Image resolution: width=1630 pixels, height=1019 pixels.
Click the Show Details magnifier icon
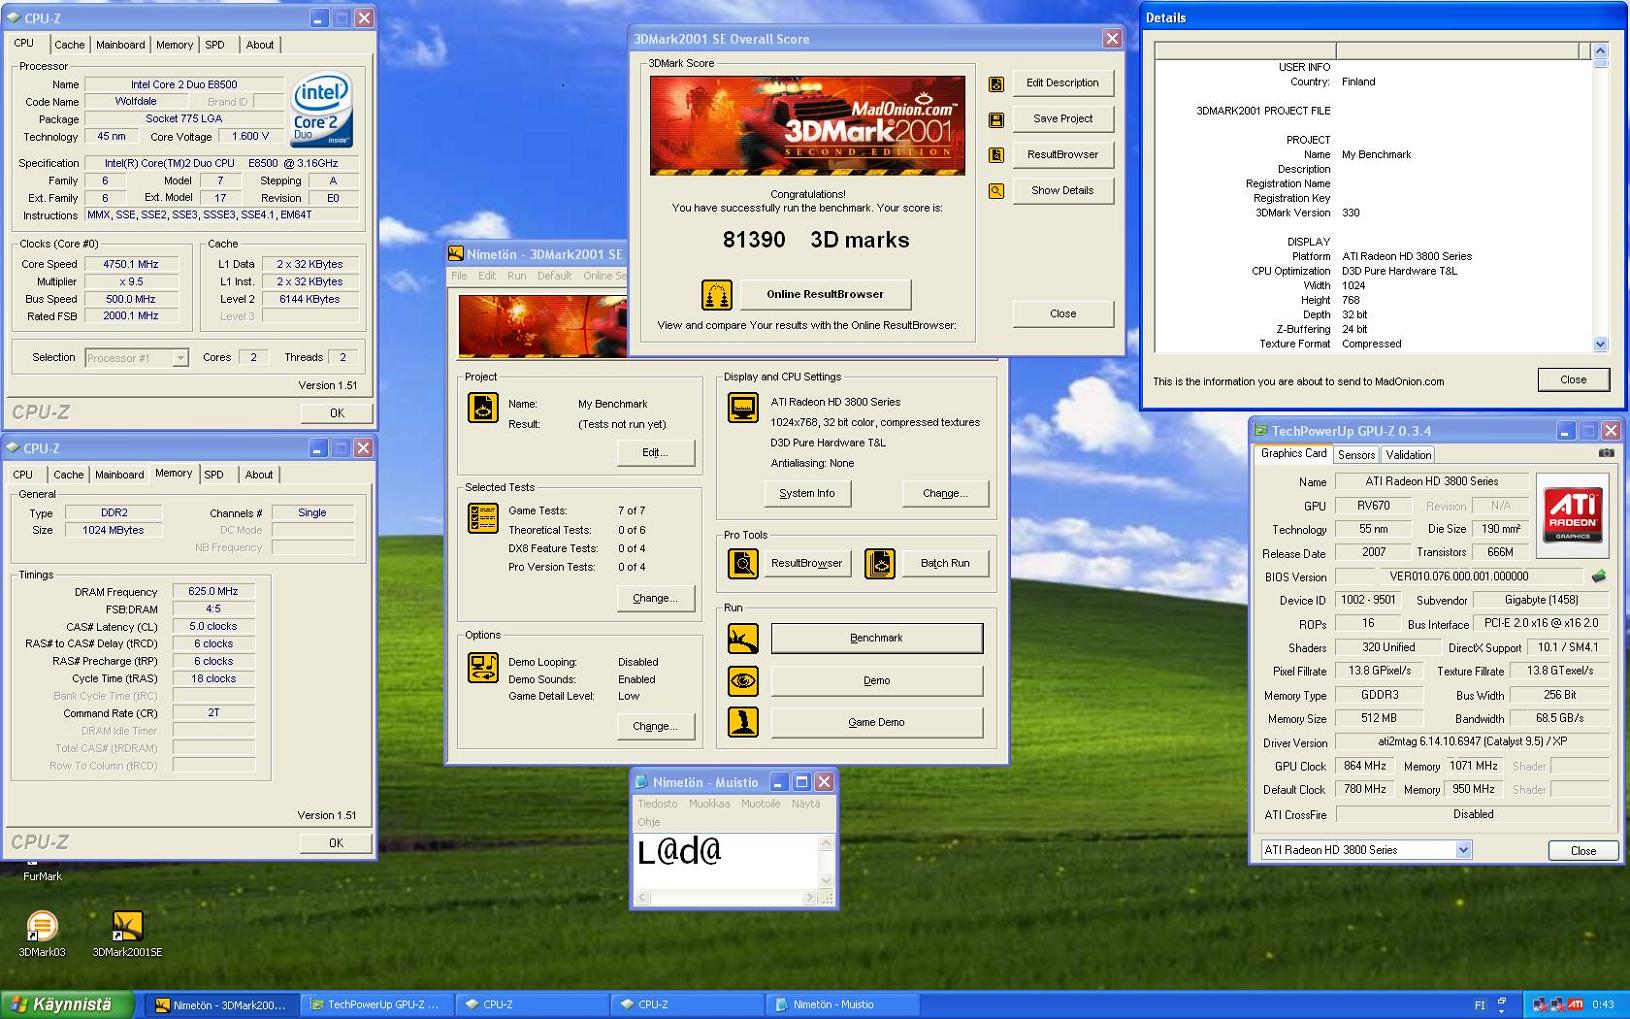[996, 191]
